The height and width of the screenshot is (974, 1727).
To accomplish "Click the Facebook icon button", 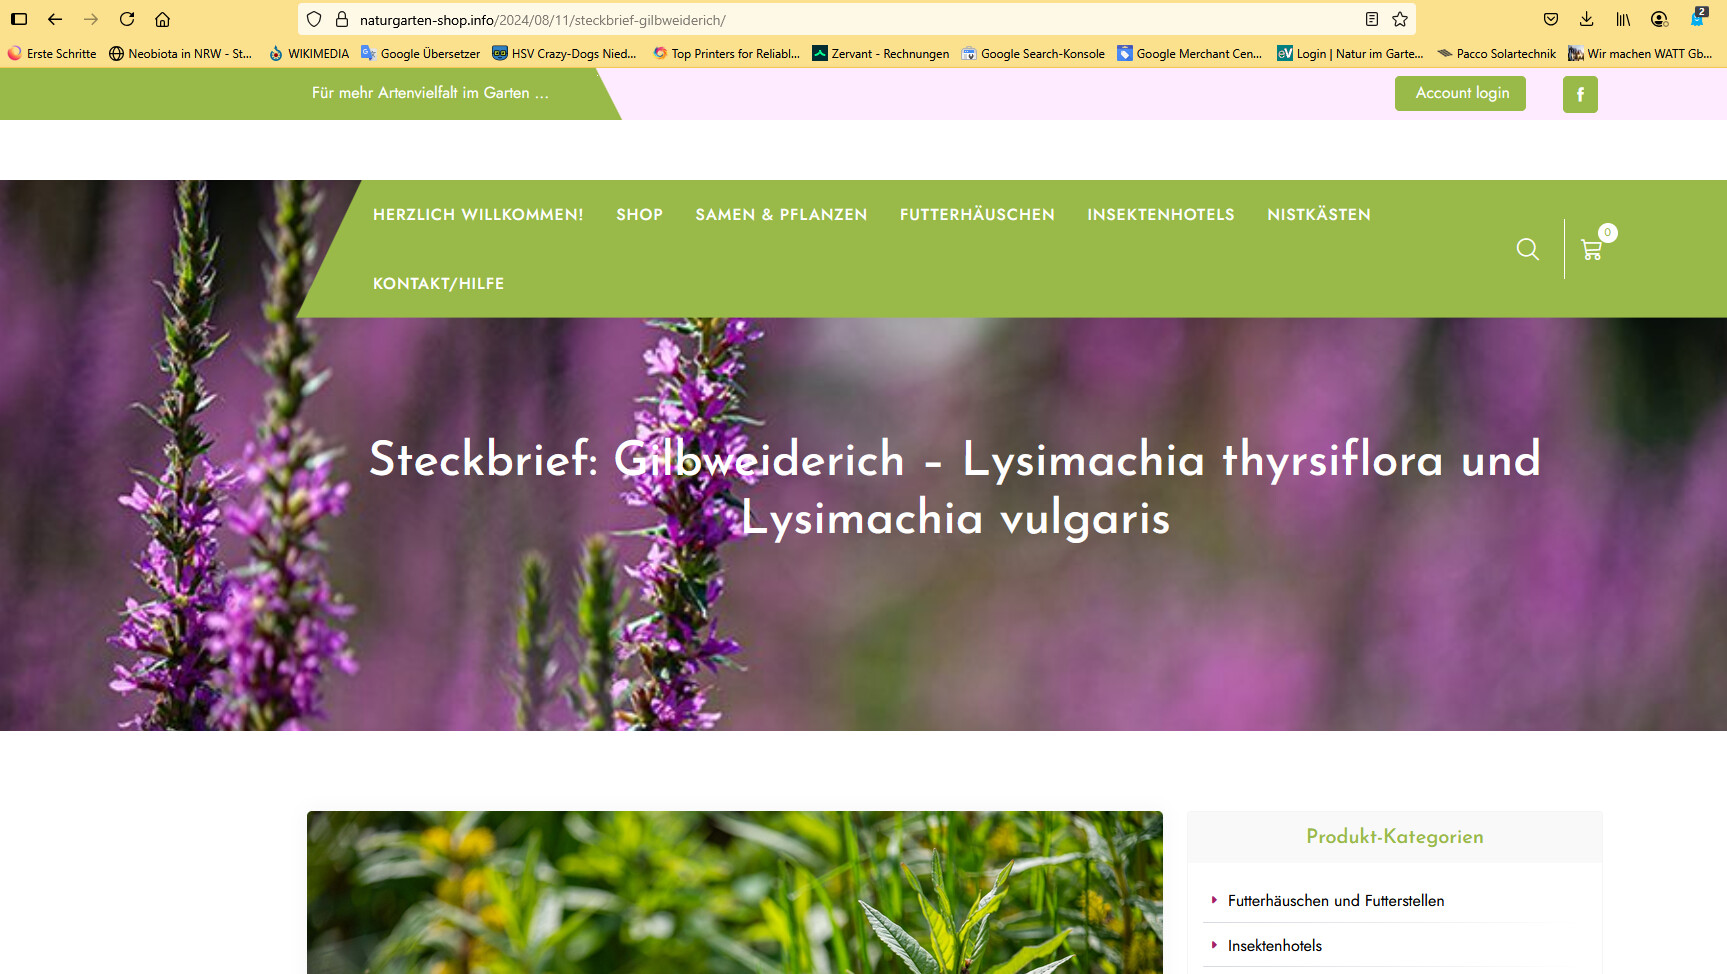I will 1579,94.
